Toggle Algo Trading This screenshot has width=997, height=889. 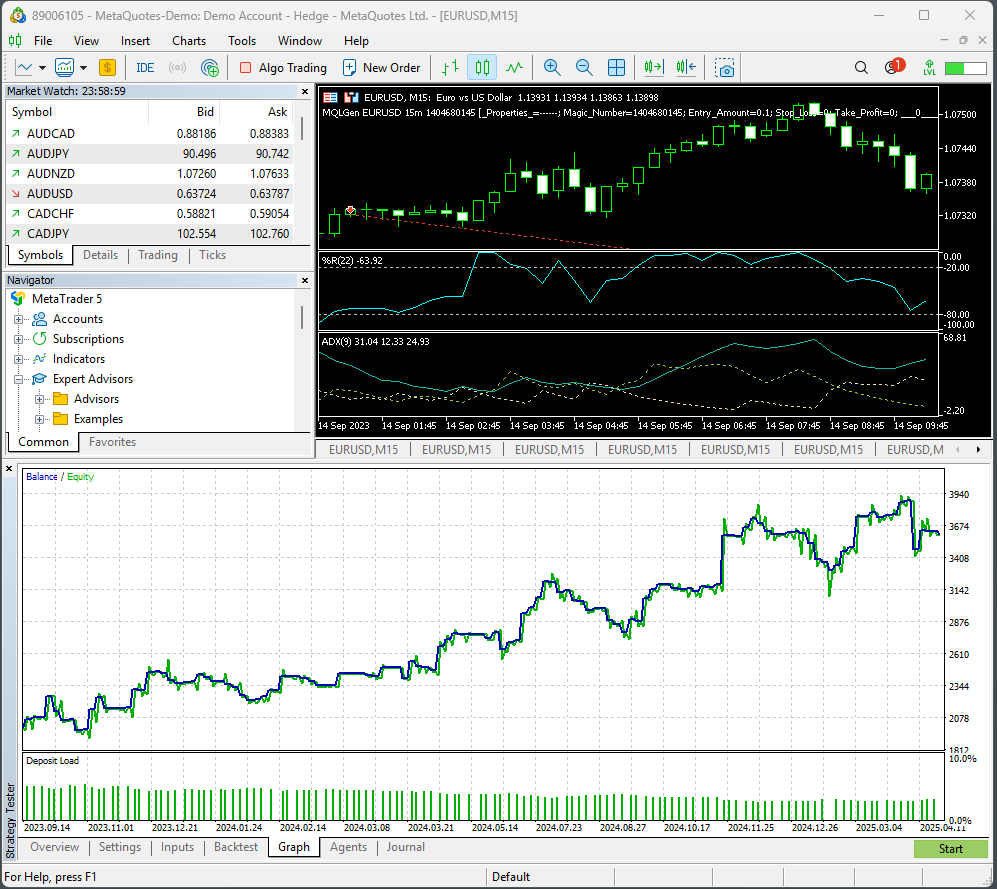(283, 67)
